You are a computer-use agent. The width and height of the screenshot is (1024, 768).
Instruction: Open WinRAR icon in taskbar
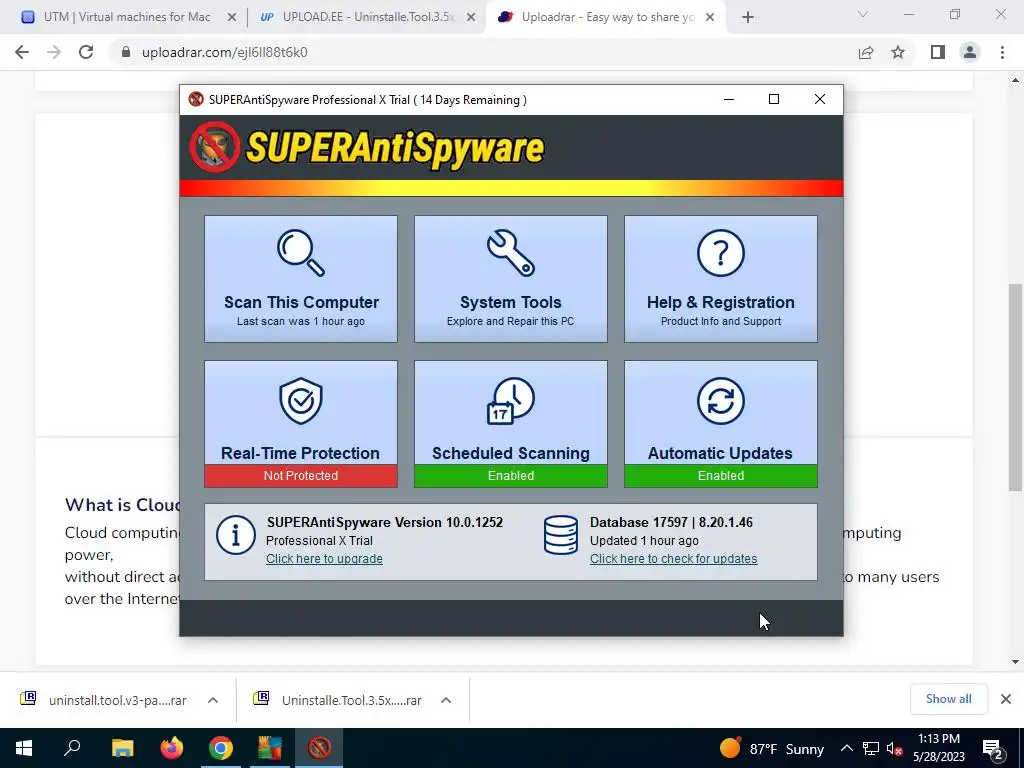point(270,748)
